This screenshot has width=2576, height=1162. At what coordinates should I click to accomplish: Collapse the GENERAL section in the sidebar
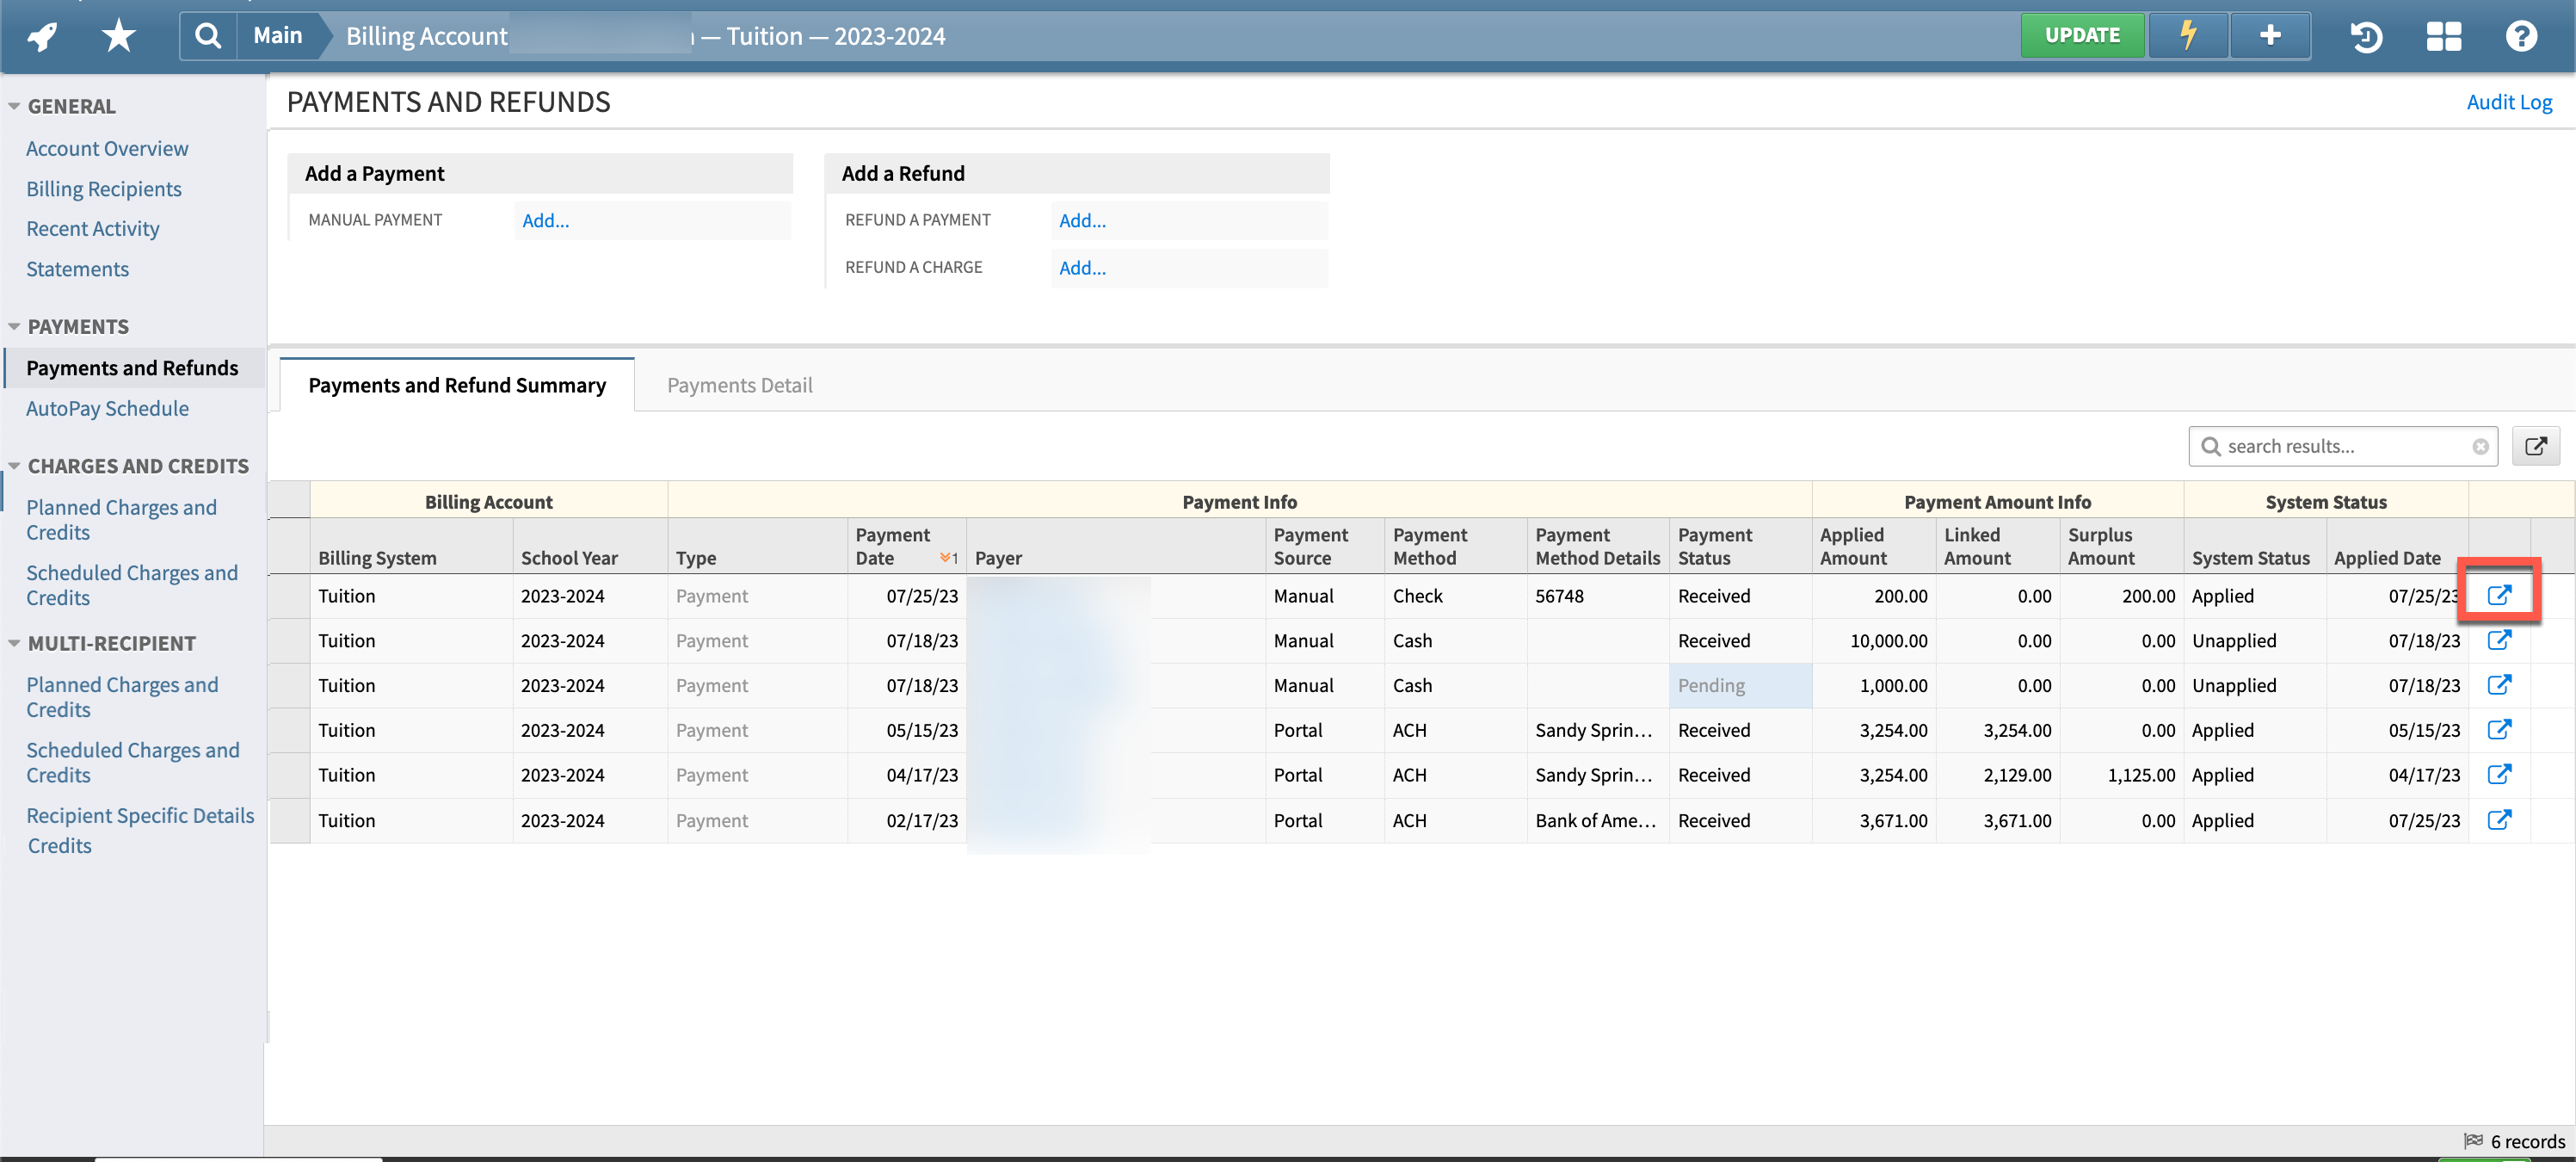point(13,104)
